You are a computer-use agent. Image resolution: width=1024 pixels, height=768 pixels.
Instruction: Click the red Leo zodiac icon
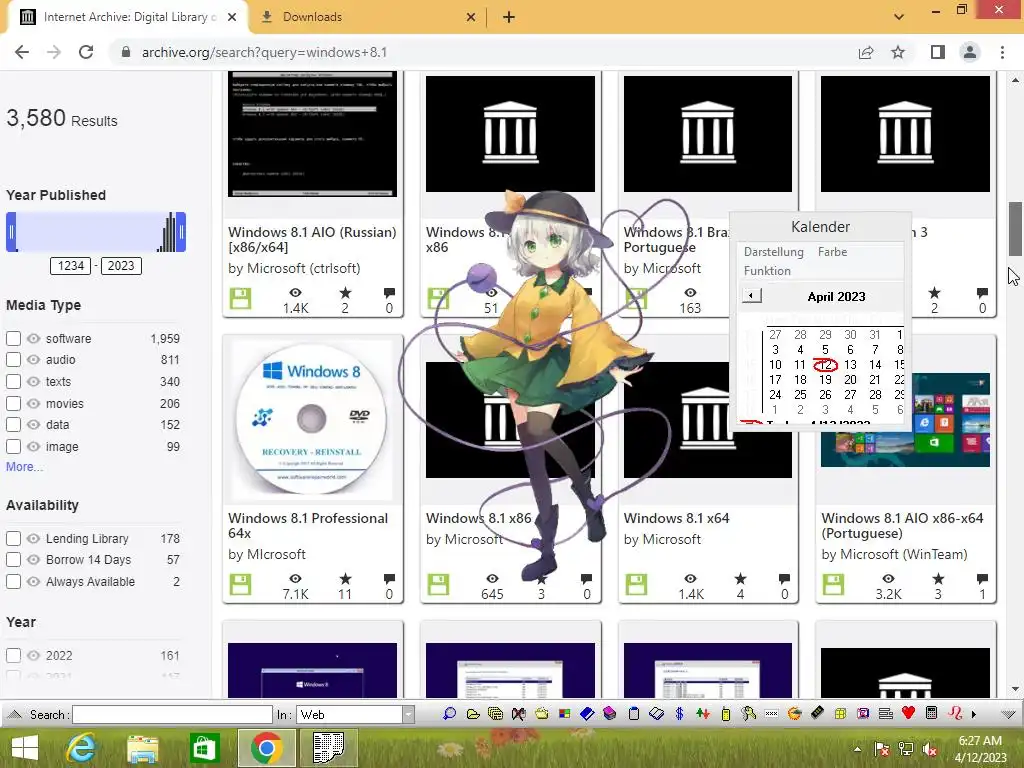955,713
